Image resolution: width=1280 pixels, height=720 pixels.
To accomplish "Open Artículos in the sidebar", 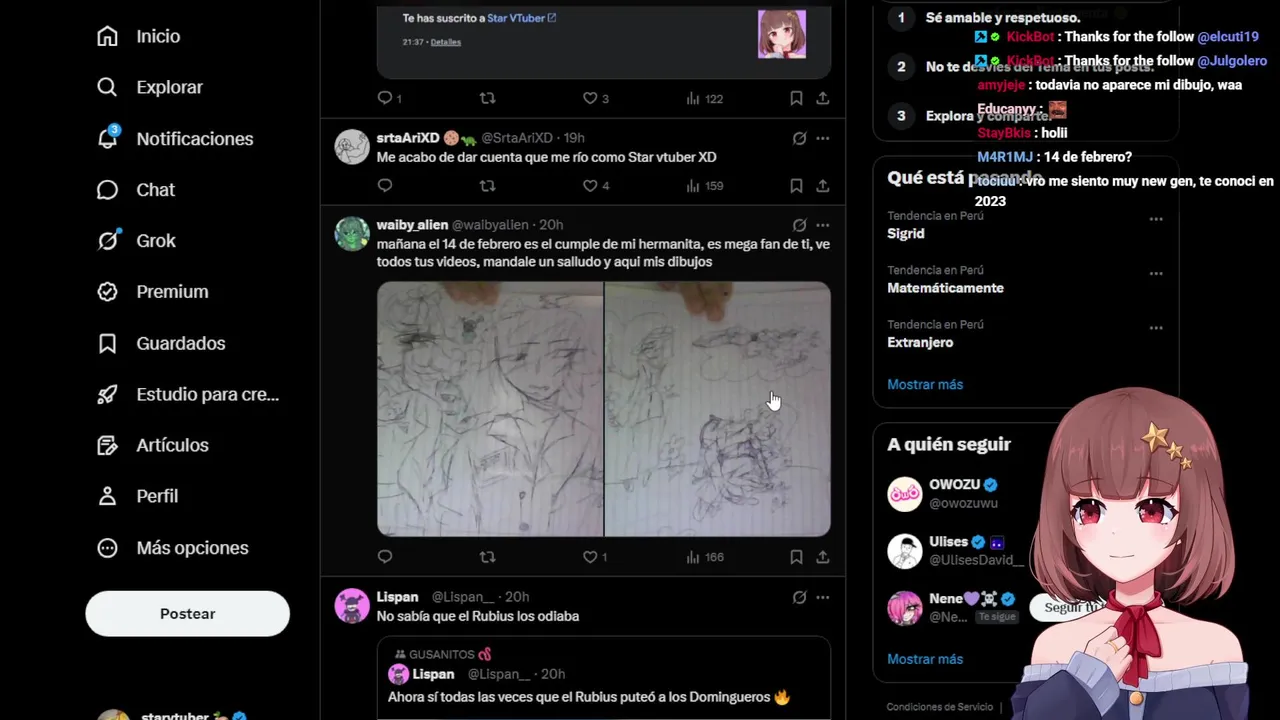I will click(x=172, y=445).
